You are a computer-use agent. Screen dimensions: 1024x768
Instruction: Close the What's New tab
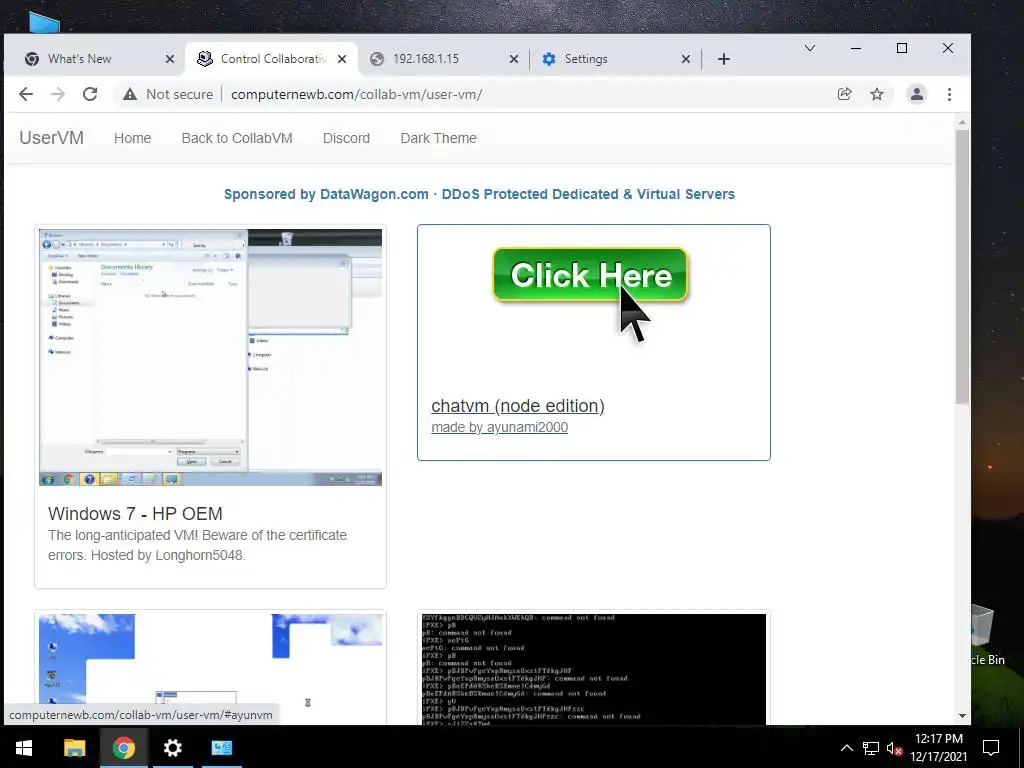coord(170,59)
